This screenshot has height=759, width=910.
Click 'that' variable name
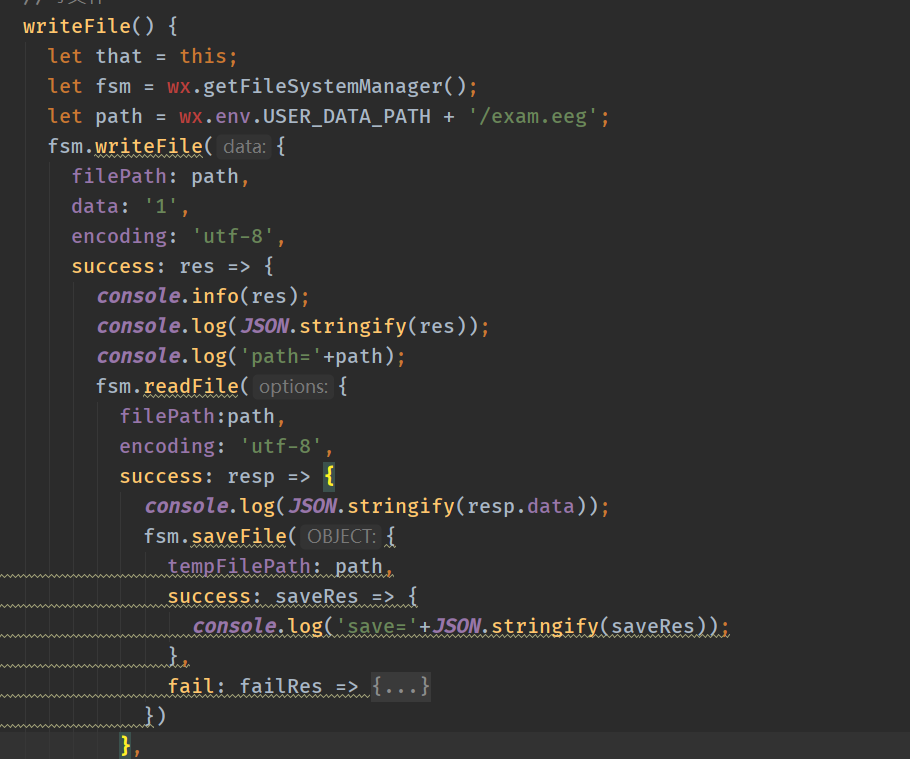tap(118, 57)
